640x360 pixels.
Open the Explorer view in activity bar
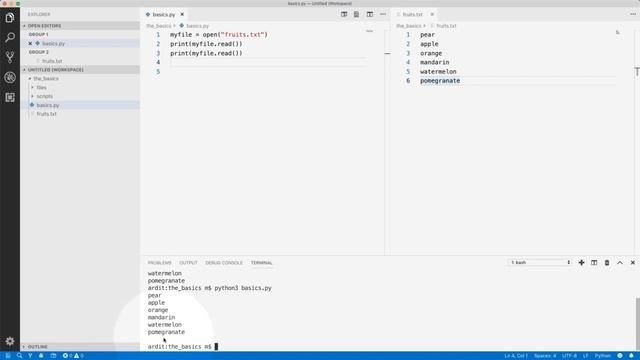click(x=10, y=18)
